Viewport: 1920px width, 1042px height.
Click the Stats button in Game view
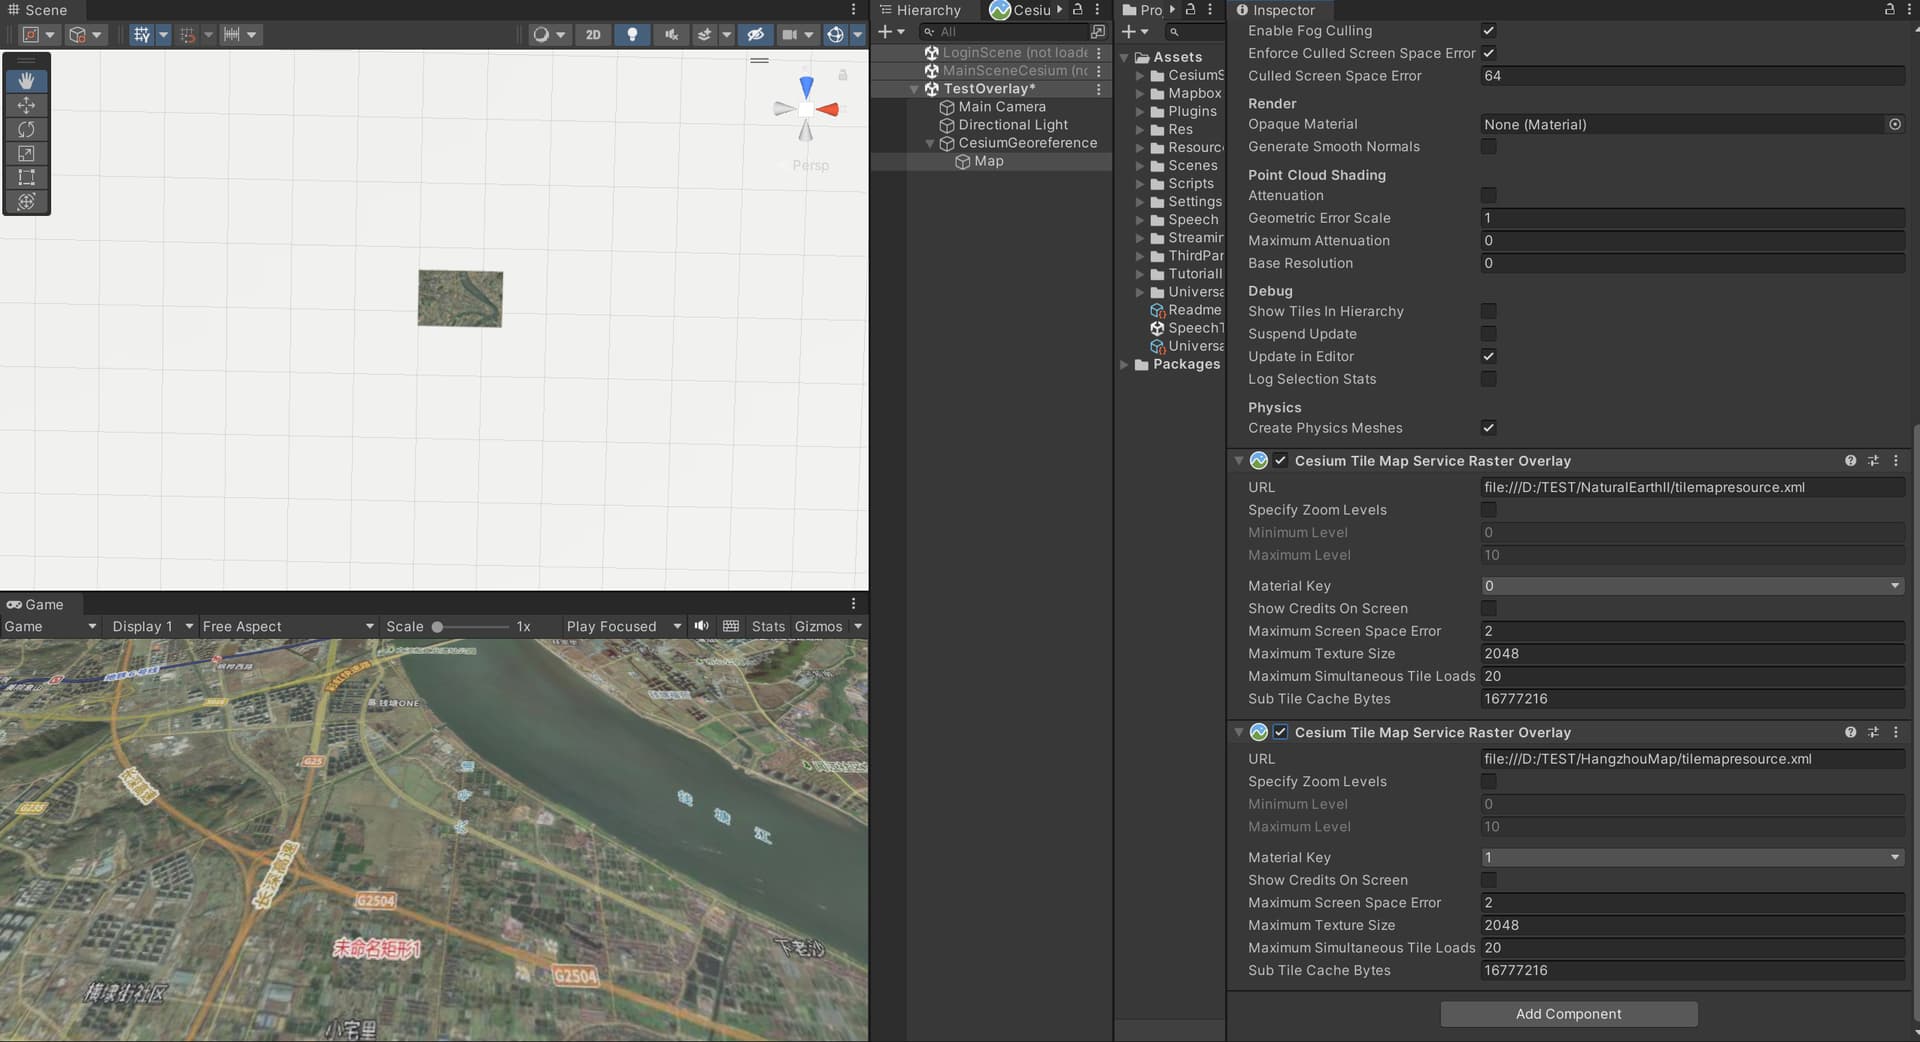click(x=768, y=626)
